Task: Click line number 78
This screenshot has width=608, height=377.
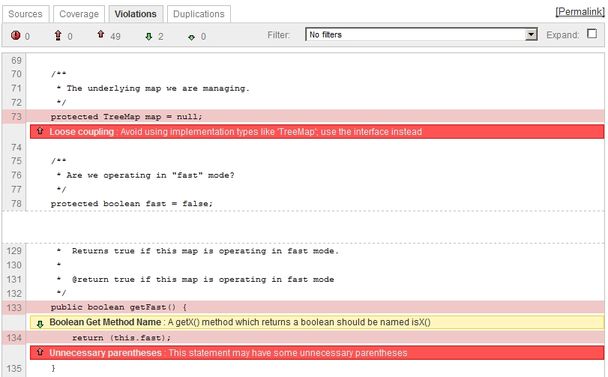Action: click(16, 203)
